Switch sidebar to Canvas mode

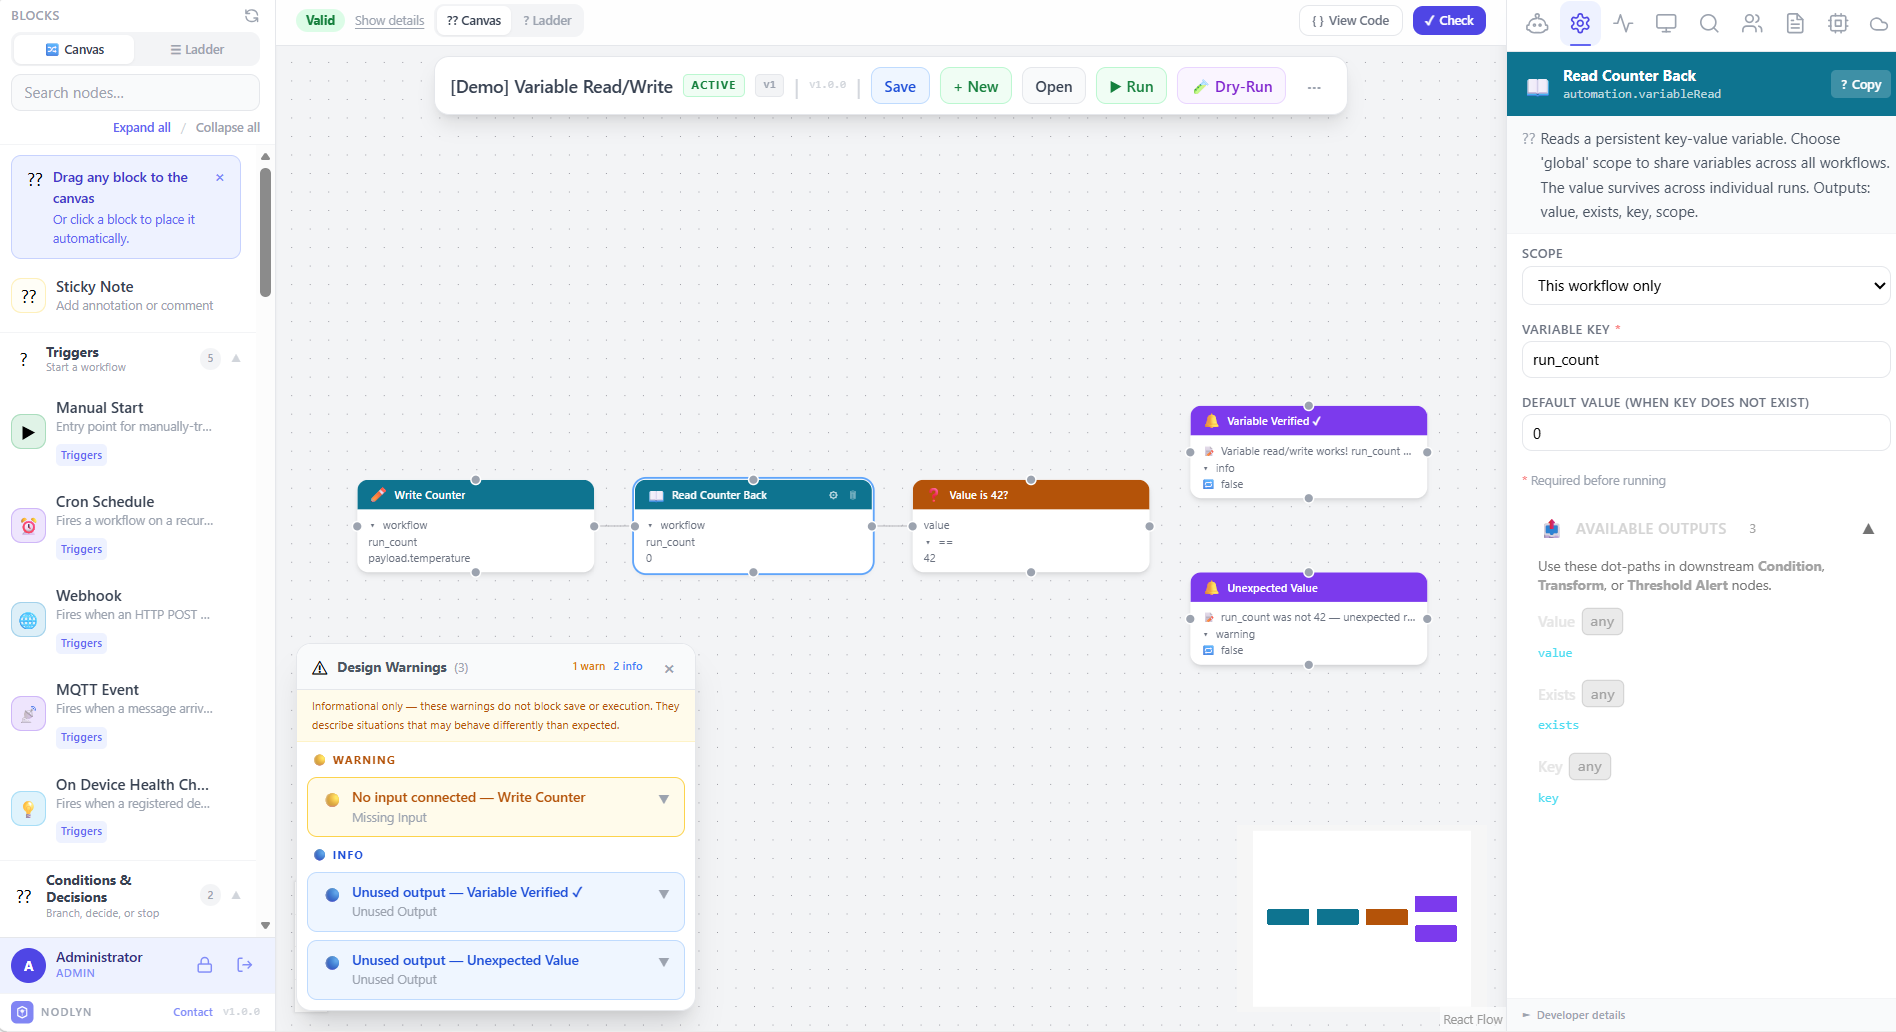[75, 49]
